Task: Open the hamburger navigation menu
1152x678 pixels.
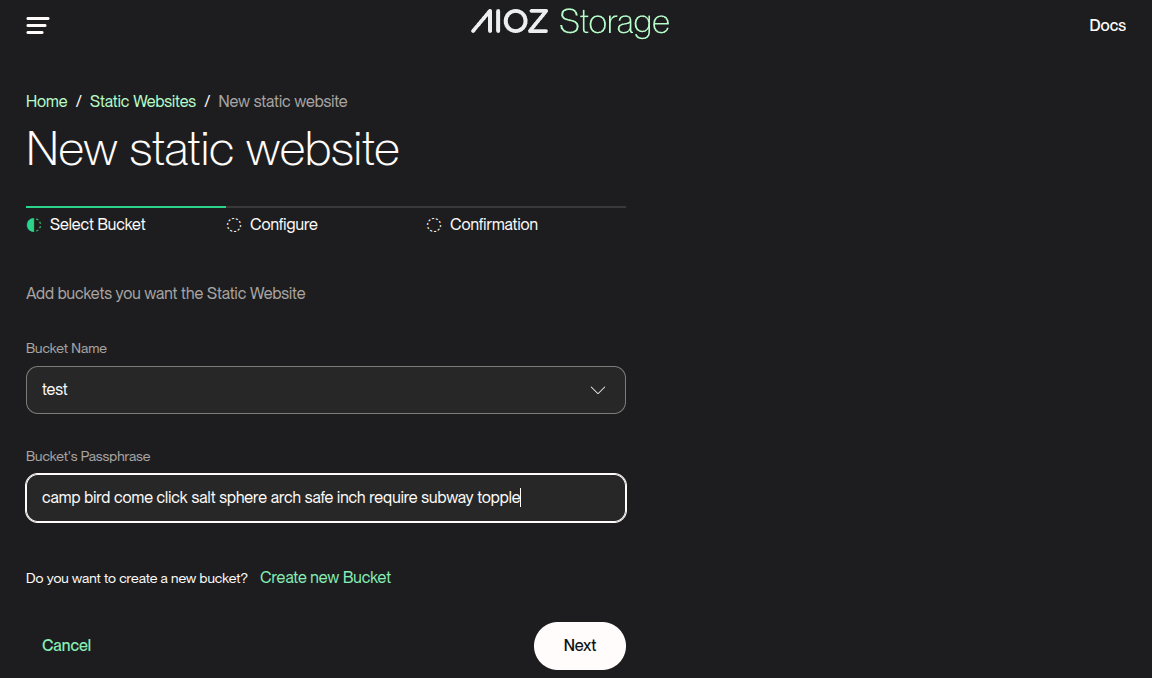Action: 38,26
